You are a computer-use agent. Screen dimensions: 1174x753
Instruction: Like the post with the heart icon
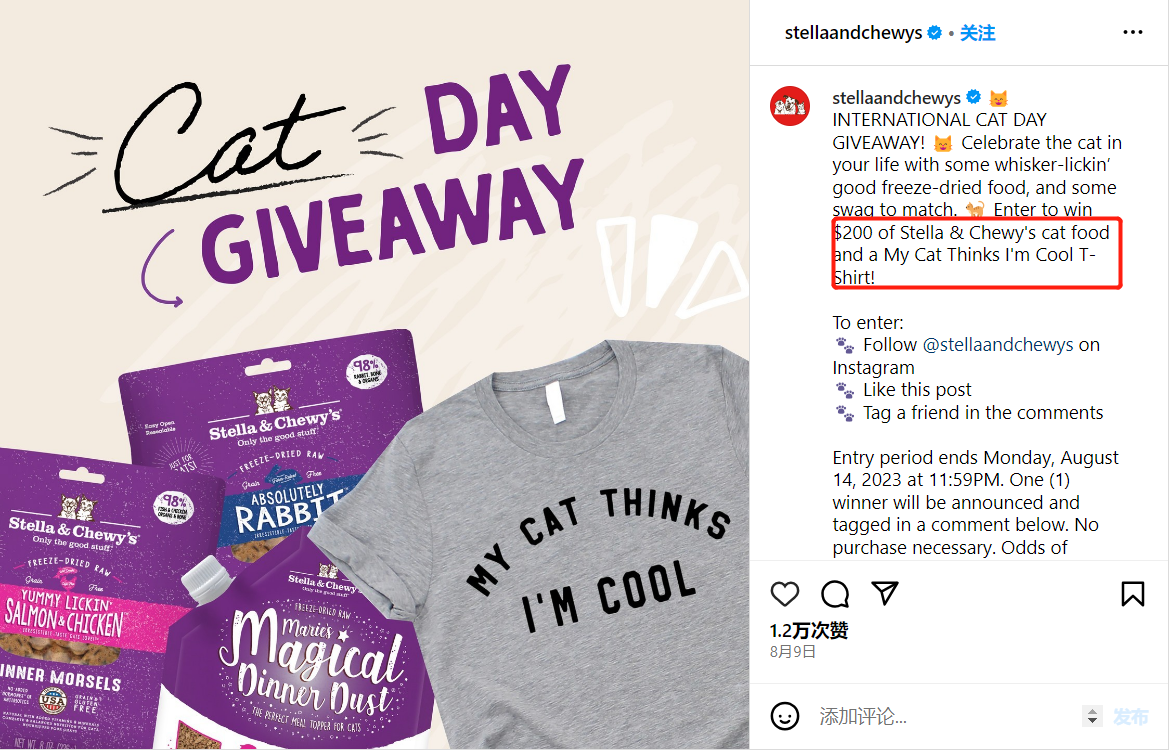click(x=785, y=594)
